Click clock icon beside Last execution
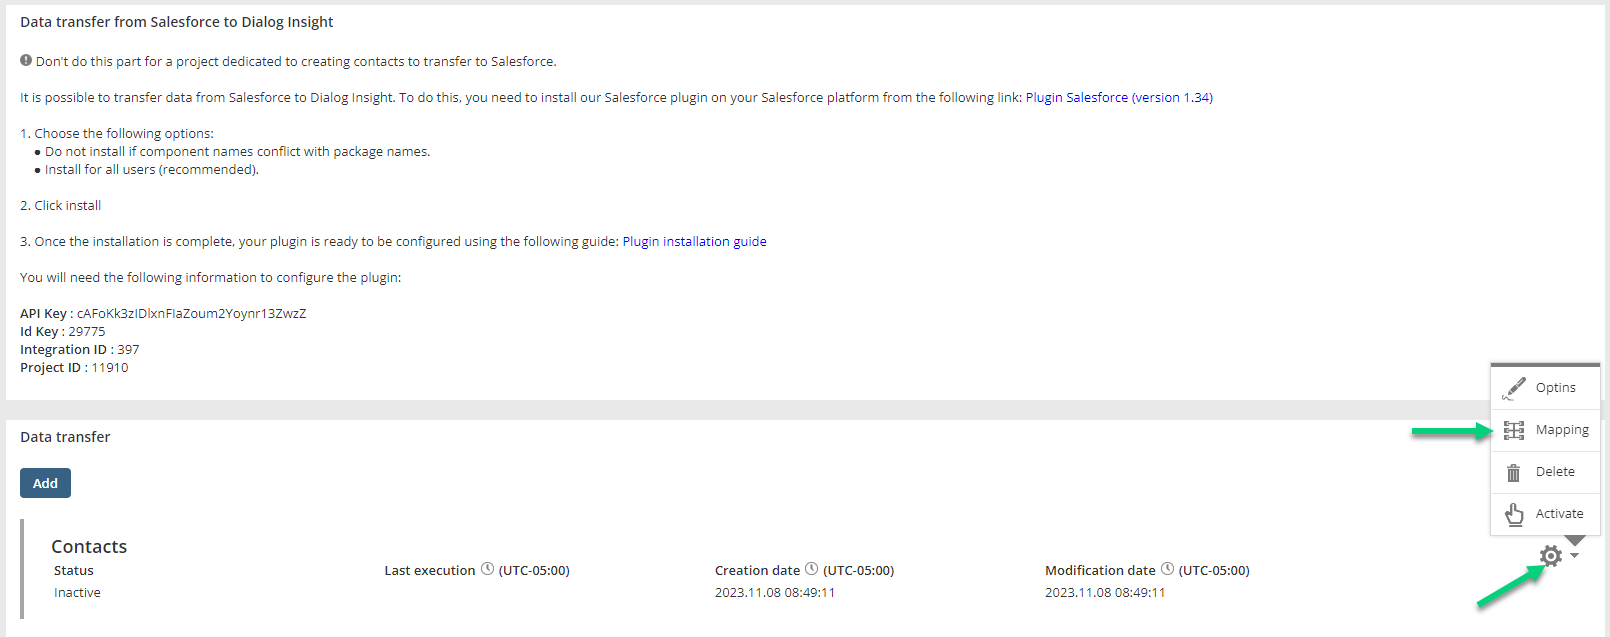This screenshot has width=1610, height=637. (487, 569)
